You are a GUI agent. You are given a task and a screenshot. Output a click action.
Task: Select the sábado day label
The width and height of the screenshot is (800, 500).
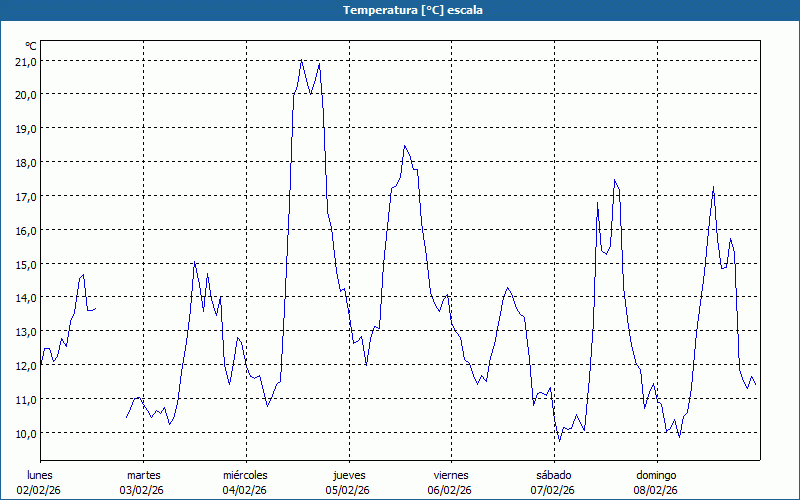click(x=553, y=475)
